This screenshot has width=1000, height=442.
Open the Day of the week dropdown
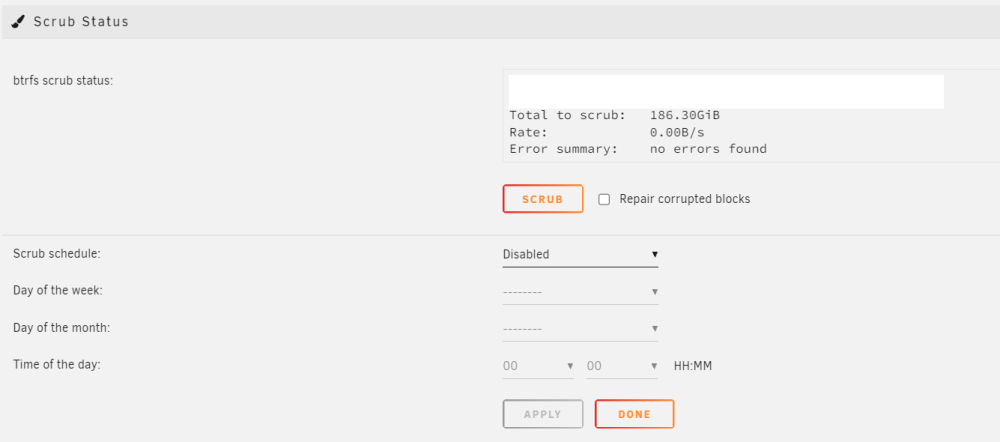[580, 291]
